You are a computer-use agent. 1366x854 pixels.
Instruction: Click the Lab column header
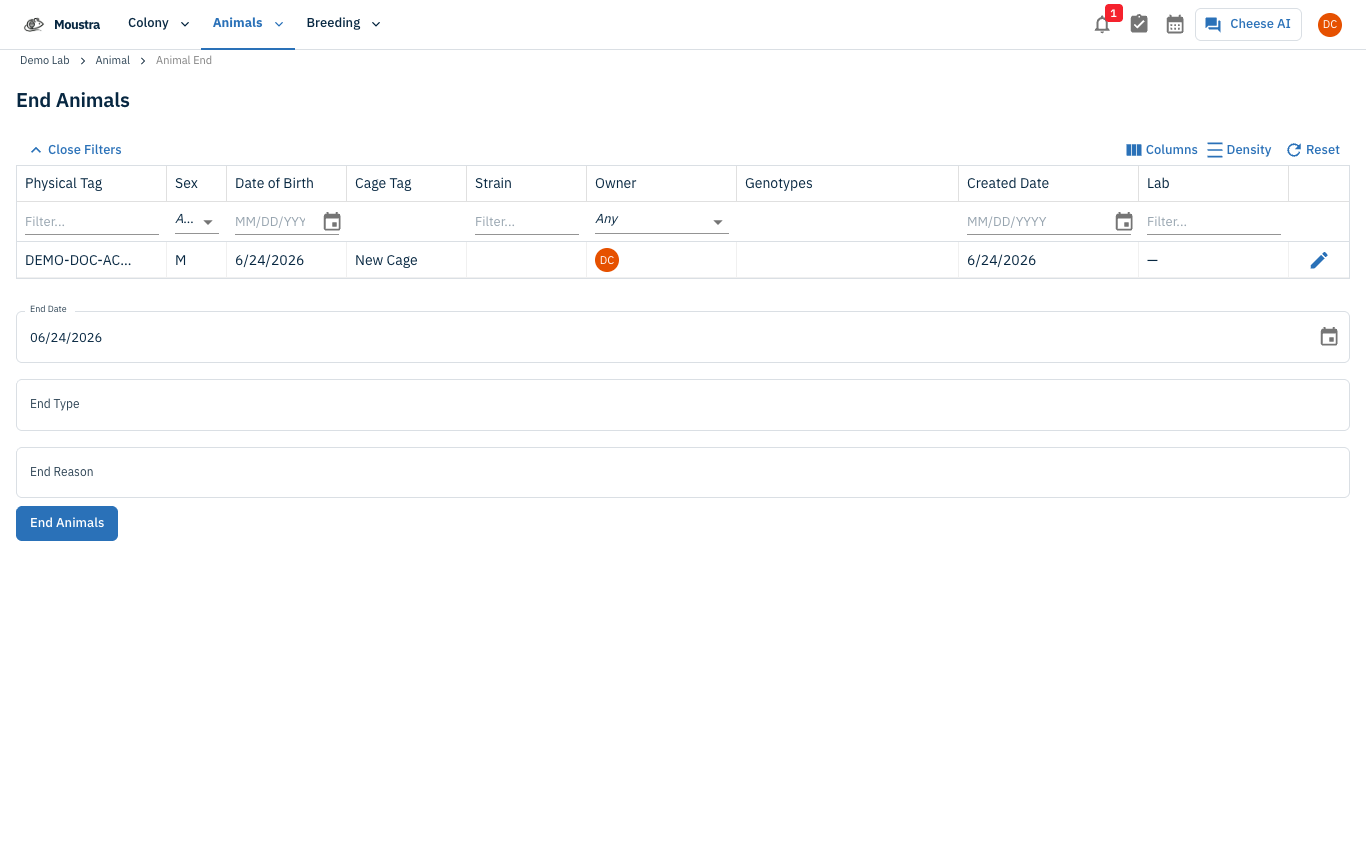click(1213, 184)
